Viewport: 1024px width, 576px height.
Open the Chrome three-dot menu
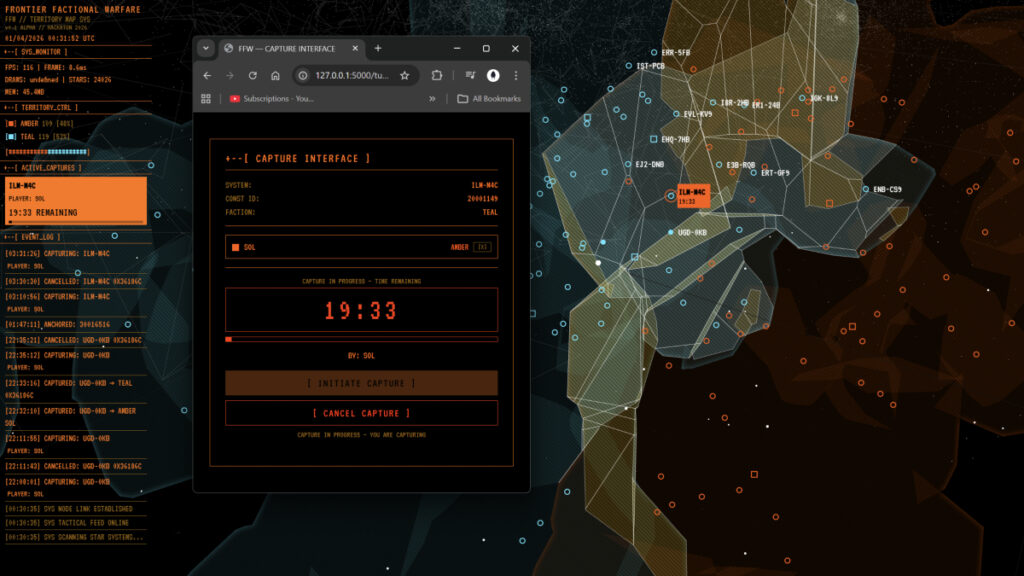click(516, 76)
